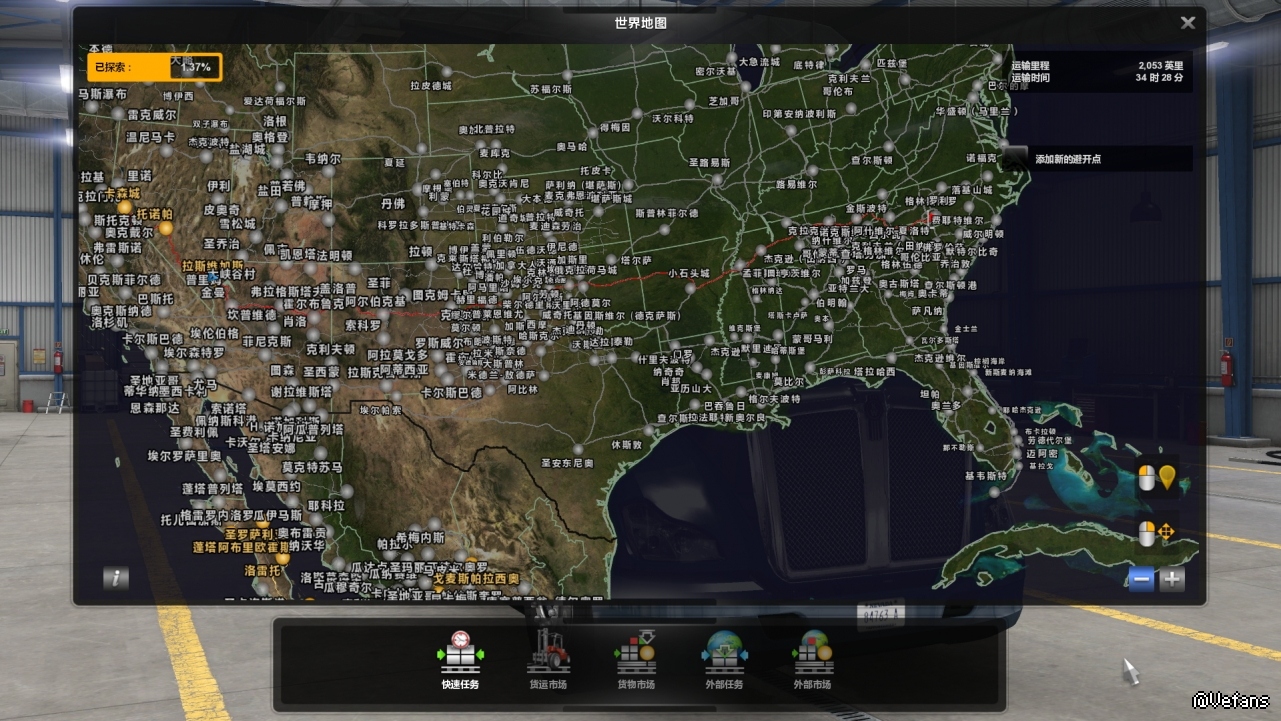1281x721 pixels.
Task: Select the 蓬塔普列塔 city label
Action: tap(212, 488)
